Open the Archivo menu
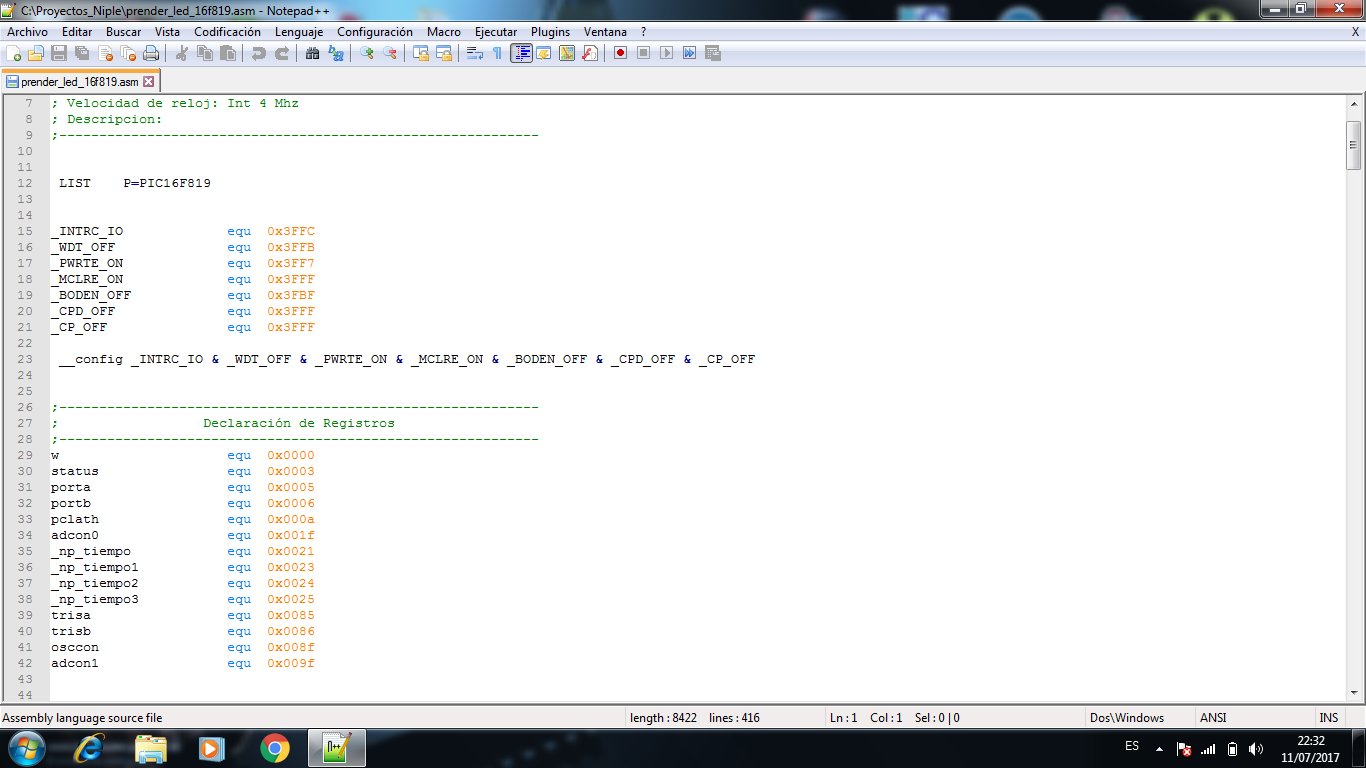The height and width of the screenshot is (768, 1366). coord(27,32)
